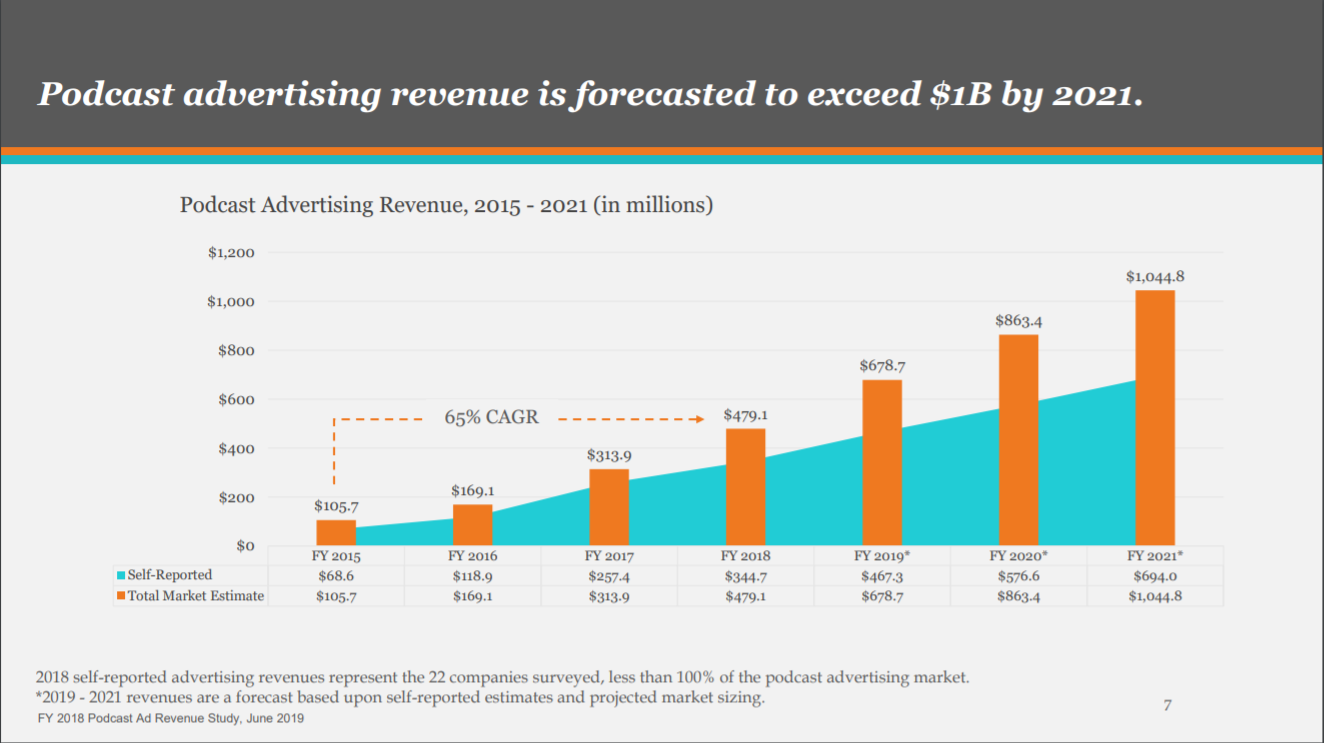Select the FY 2020 orange bar
1324x743 pixels.
1018,440
